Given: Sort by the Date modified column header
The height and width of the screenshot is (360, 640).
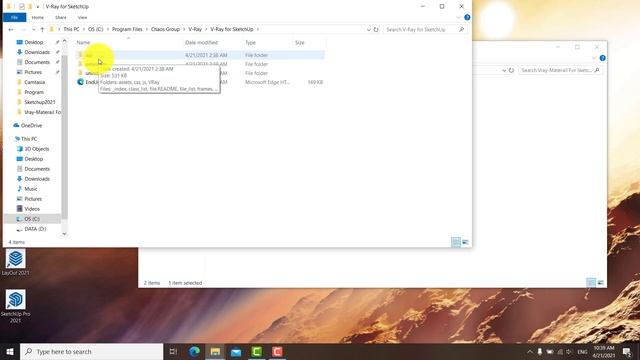Looking at the screenshot, I should [202, 42].
